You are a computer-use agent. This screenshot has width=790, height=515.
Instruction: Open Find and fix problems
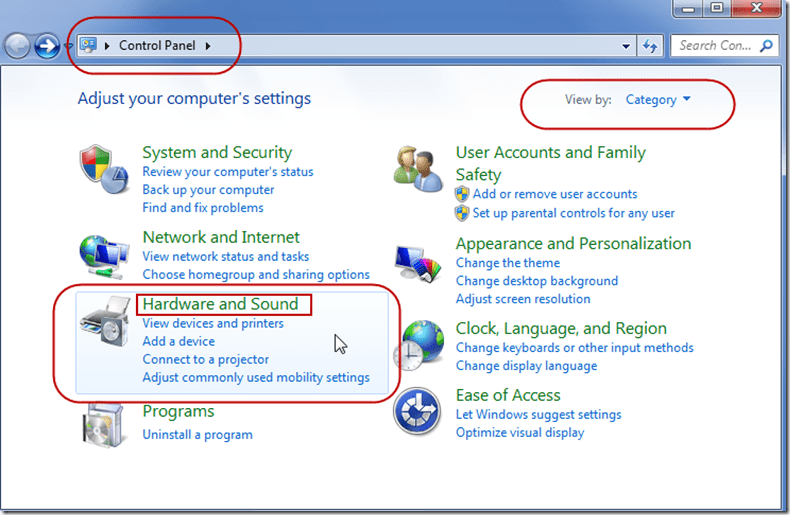pyautogui.click(x=203, y=208)
